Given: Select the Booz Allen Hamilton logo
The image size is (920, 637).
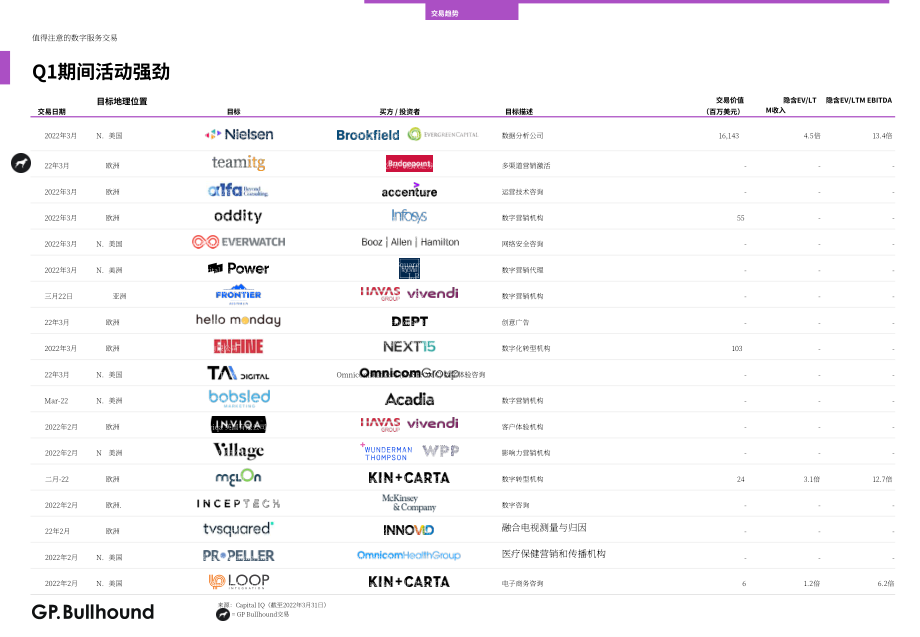Looking at the screenshot, I should pos(410,242).
